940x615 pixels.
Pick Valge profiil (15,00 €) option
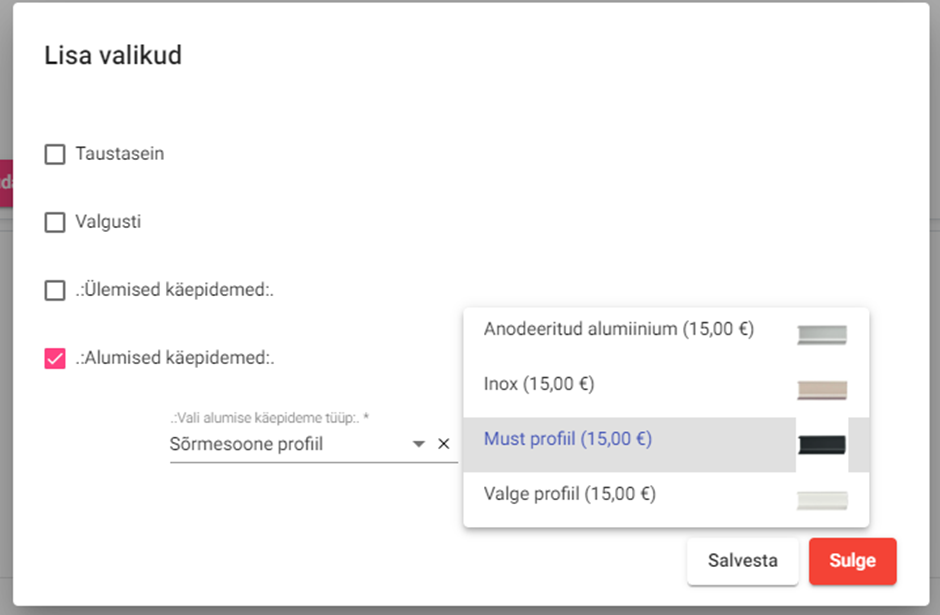tap(569, 493)
